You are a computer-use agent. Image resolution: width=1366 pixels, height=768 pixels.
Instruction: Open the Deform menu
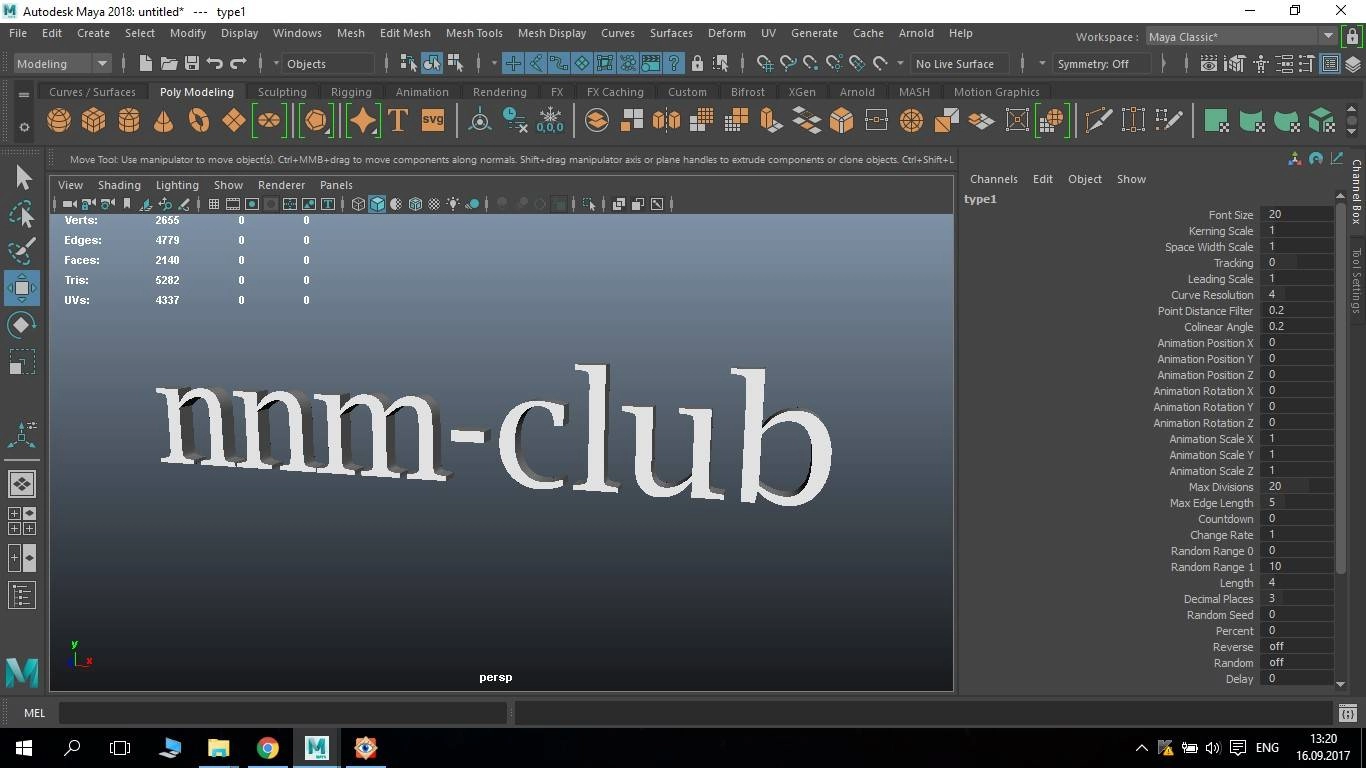click(x=727, y=33)
